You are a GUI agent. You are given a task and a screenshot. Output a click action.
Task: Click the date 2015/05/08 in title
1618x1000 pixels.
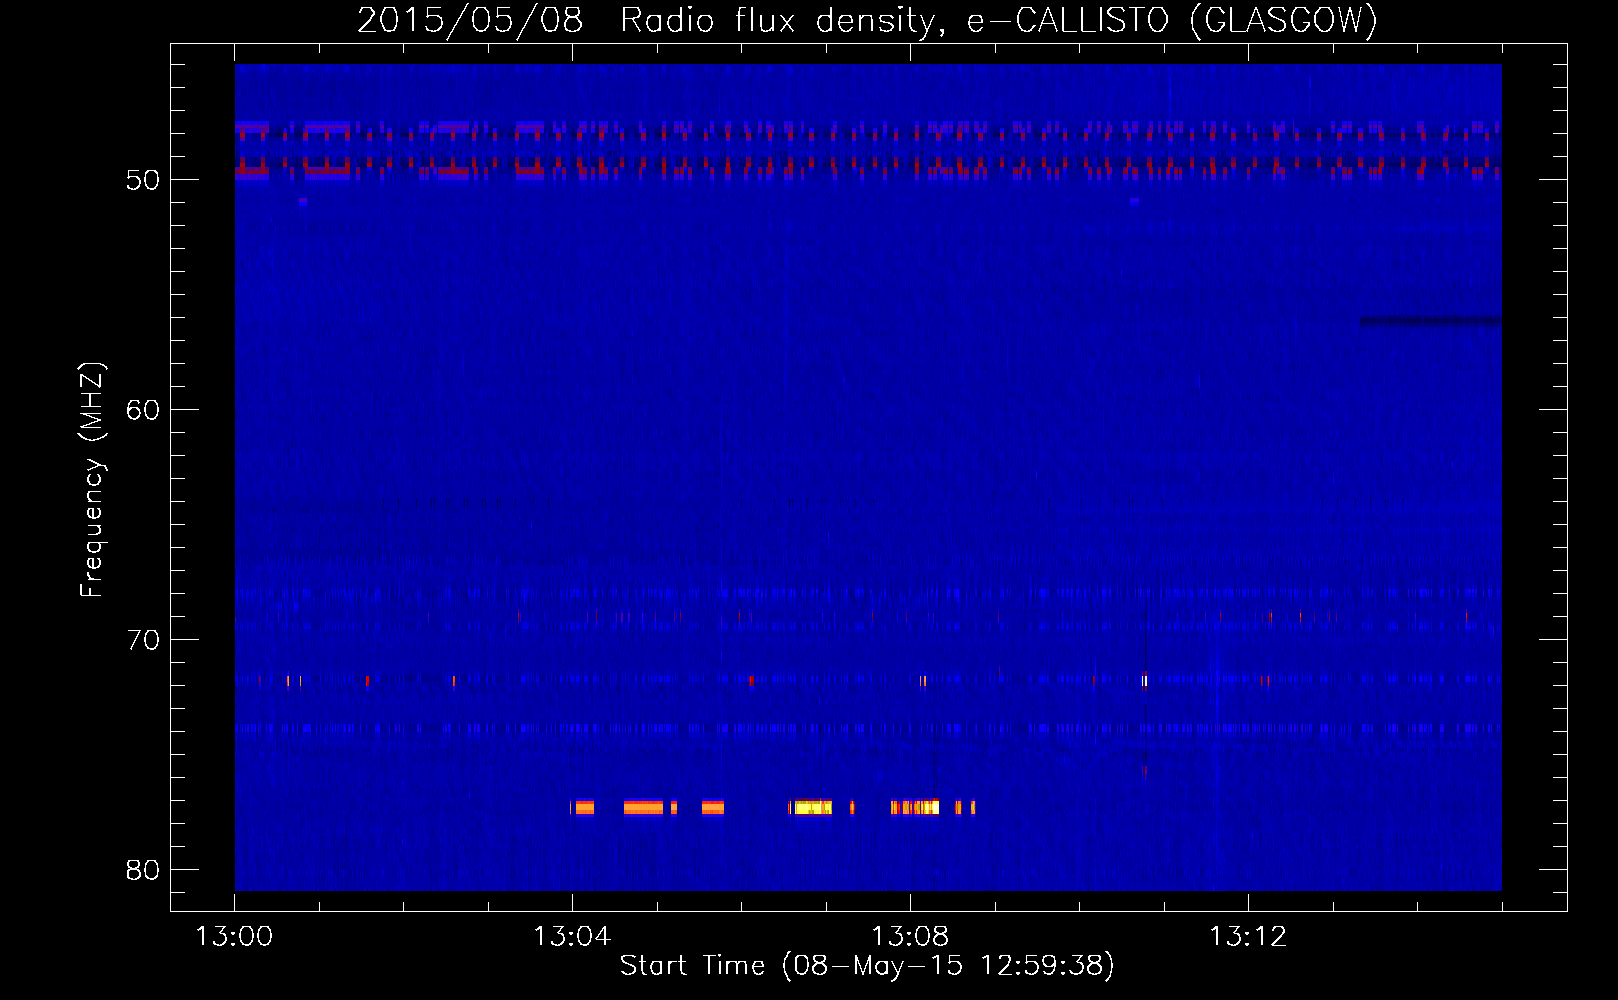pyautogui.click(x=470, y=20)
